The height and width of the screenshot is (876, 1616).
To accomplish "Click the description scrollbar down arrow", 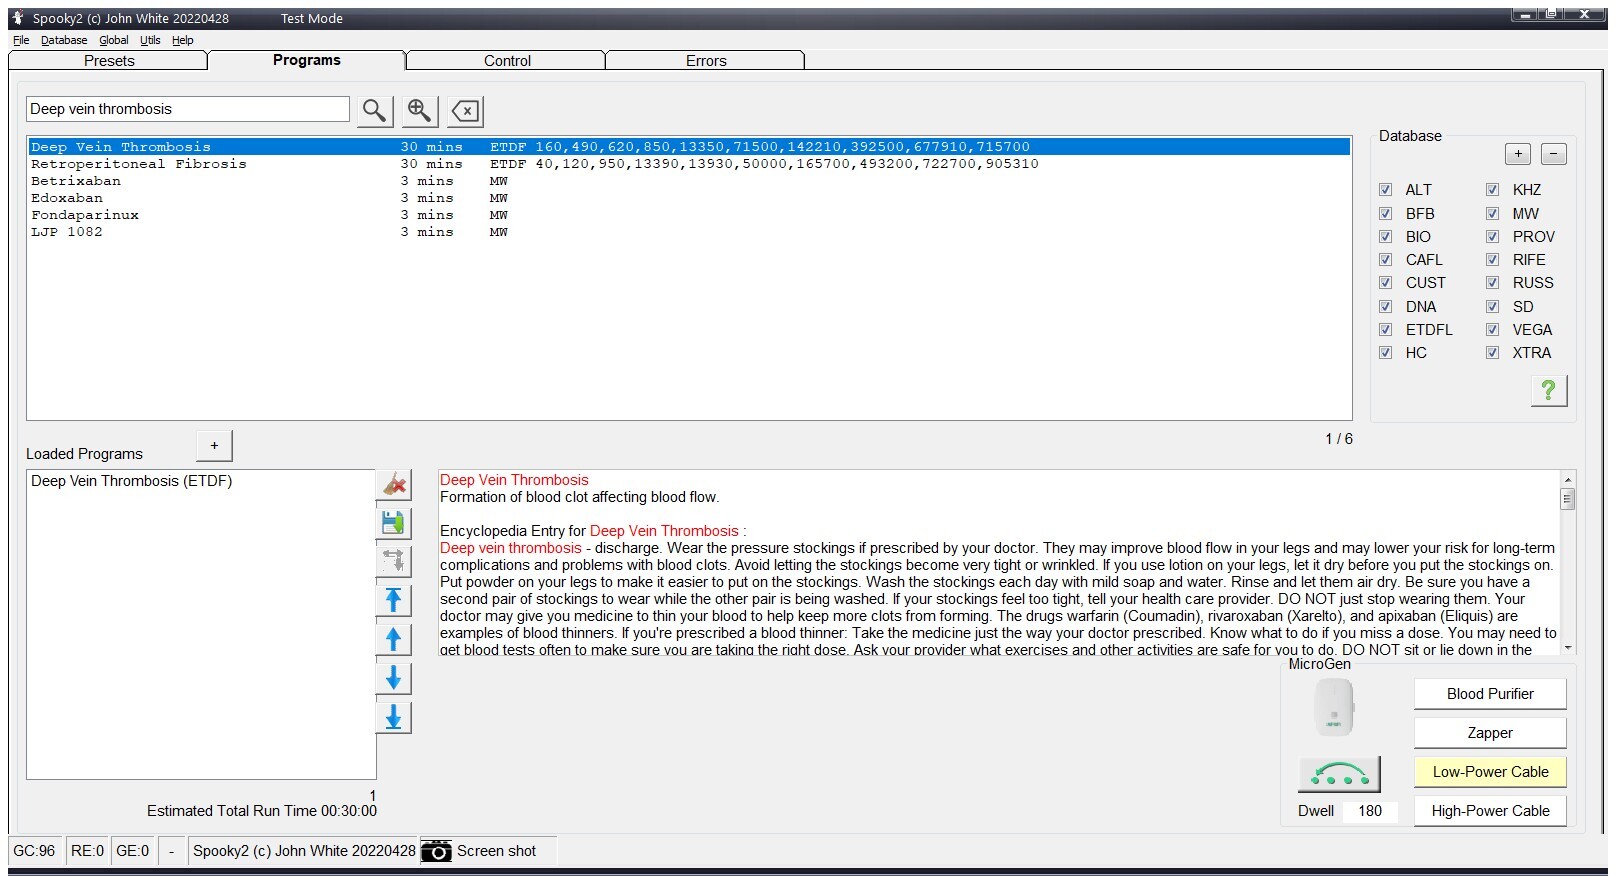I will 1568,648.
